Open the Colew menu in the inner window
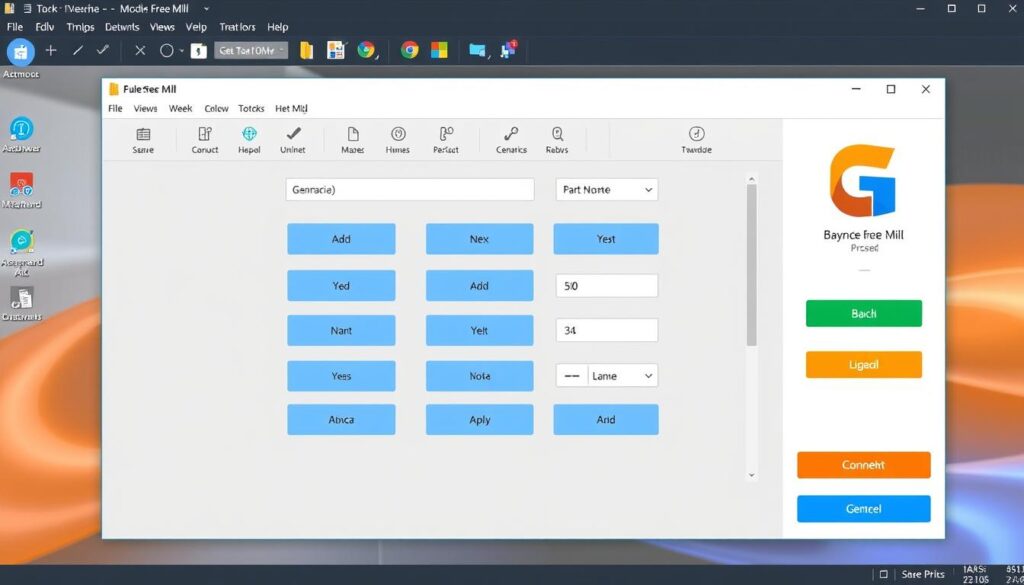The width and height of the screenshot is (1024, 585). pyautogui.click(x=216, y=108)
